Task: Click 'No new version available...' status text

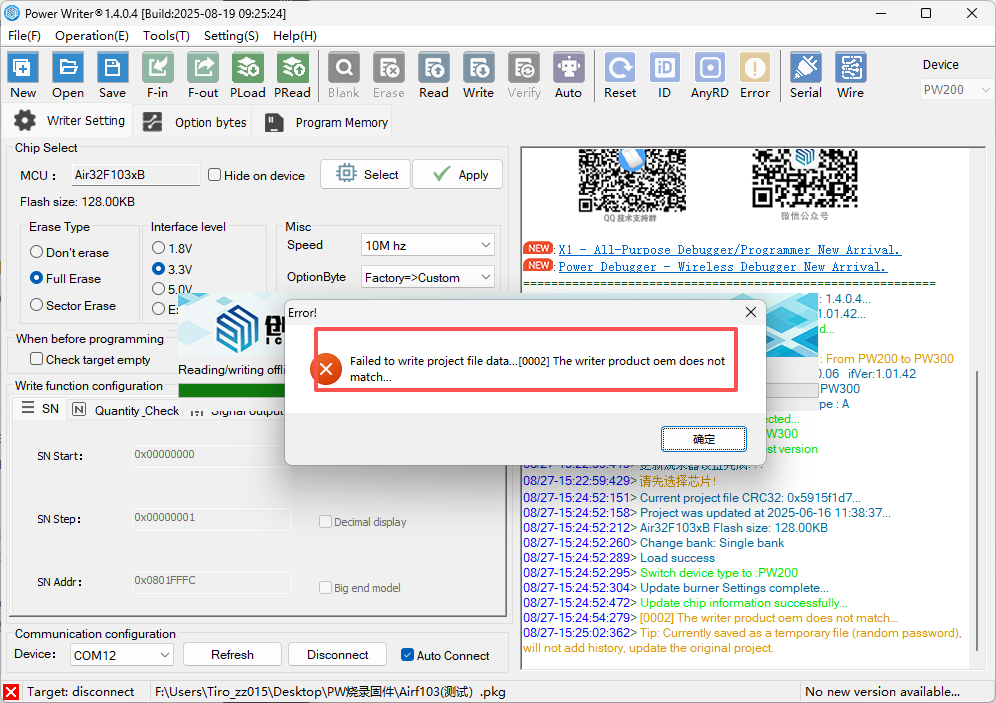Action: [x=882, y=692]
